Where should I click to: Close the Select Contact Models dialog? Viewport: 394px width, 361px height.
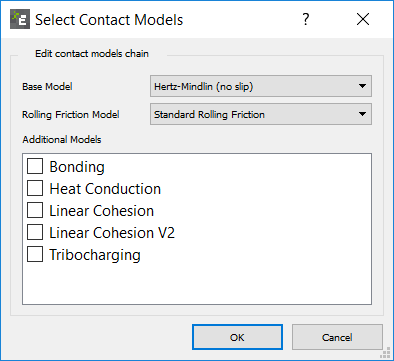(363, 19)
